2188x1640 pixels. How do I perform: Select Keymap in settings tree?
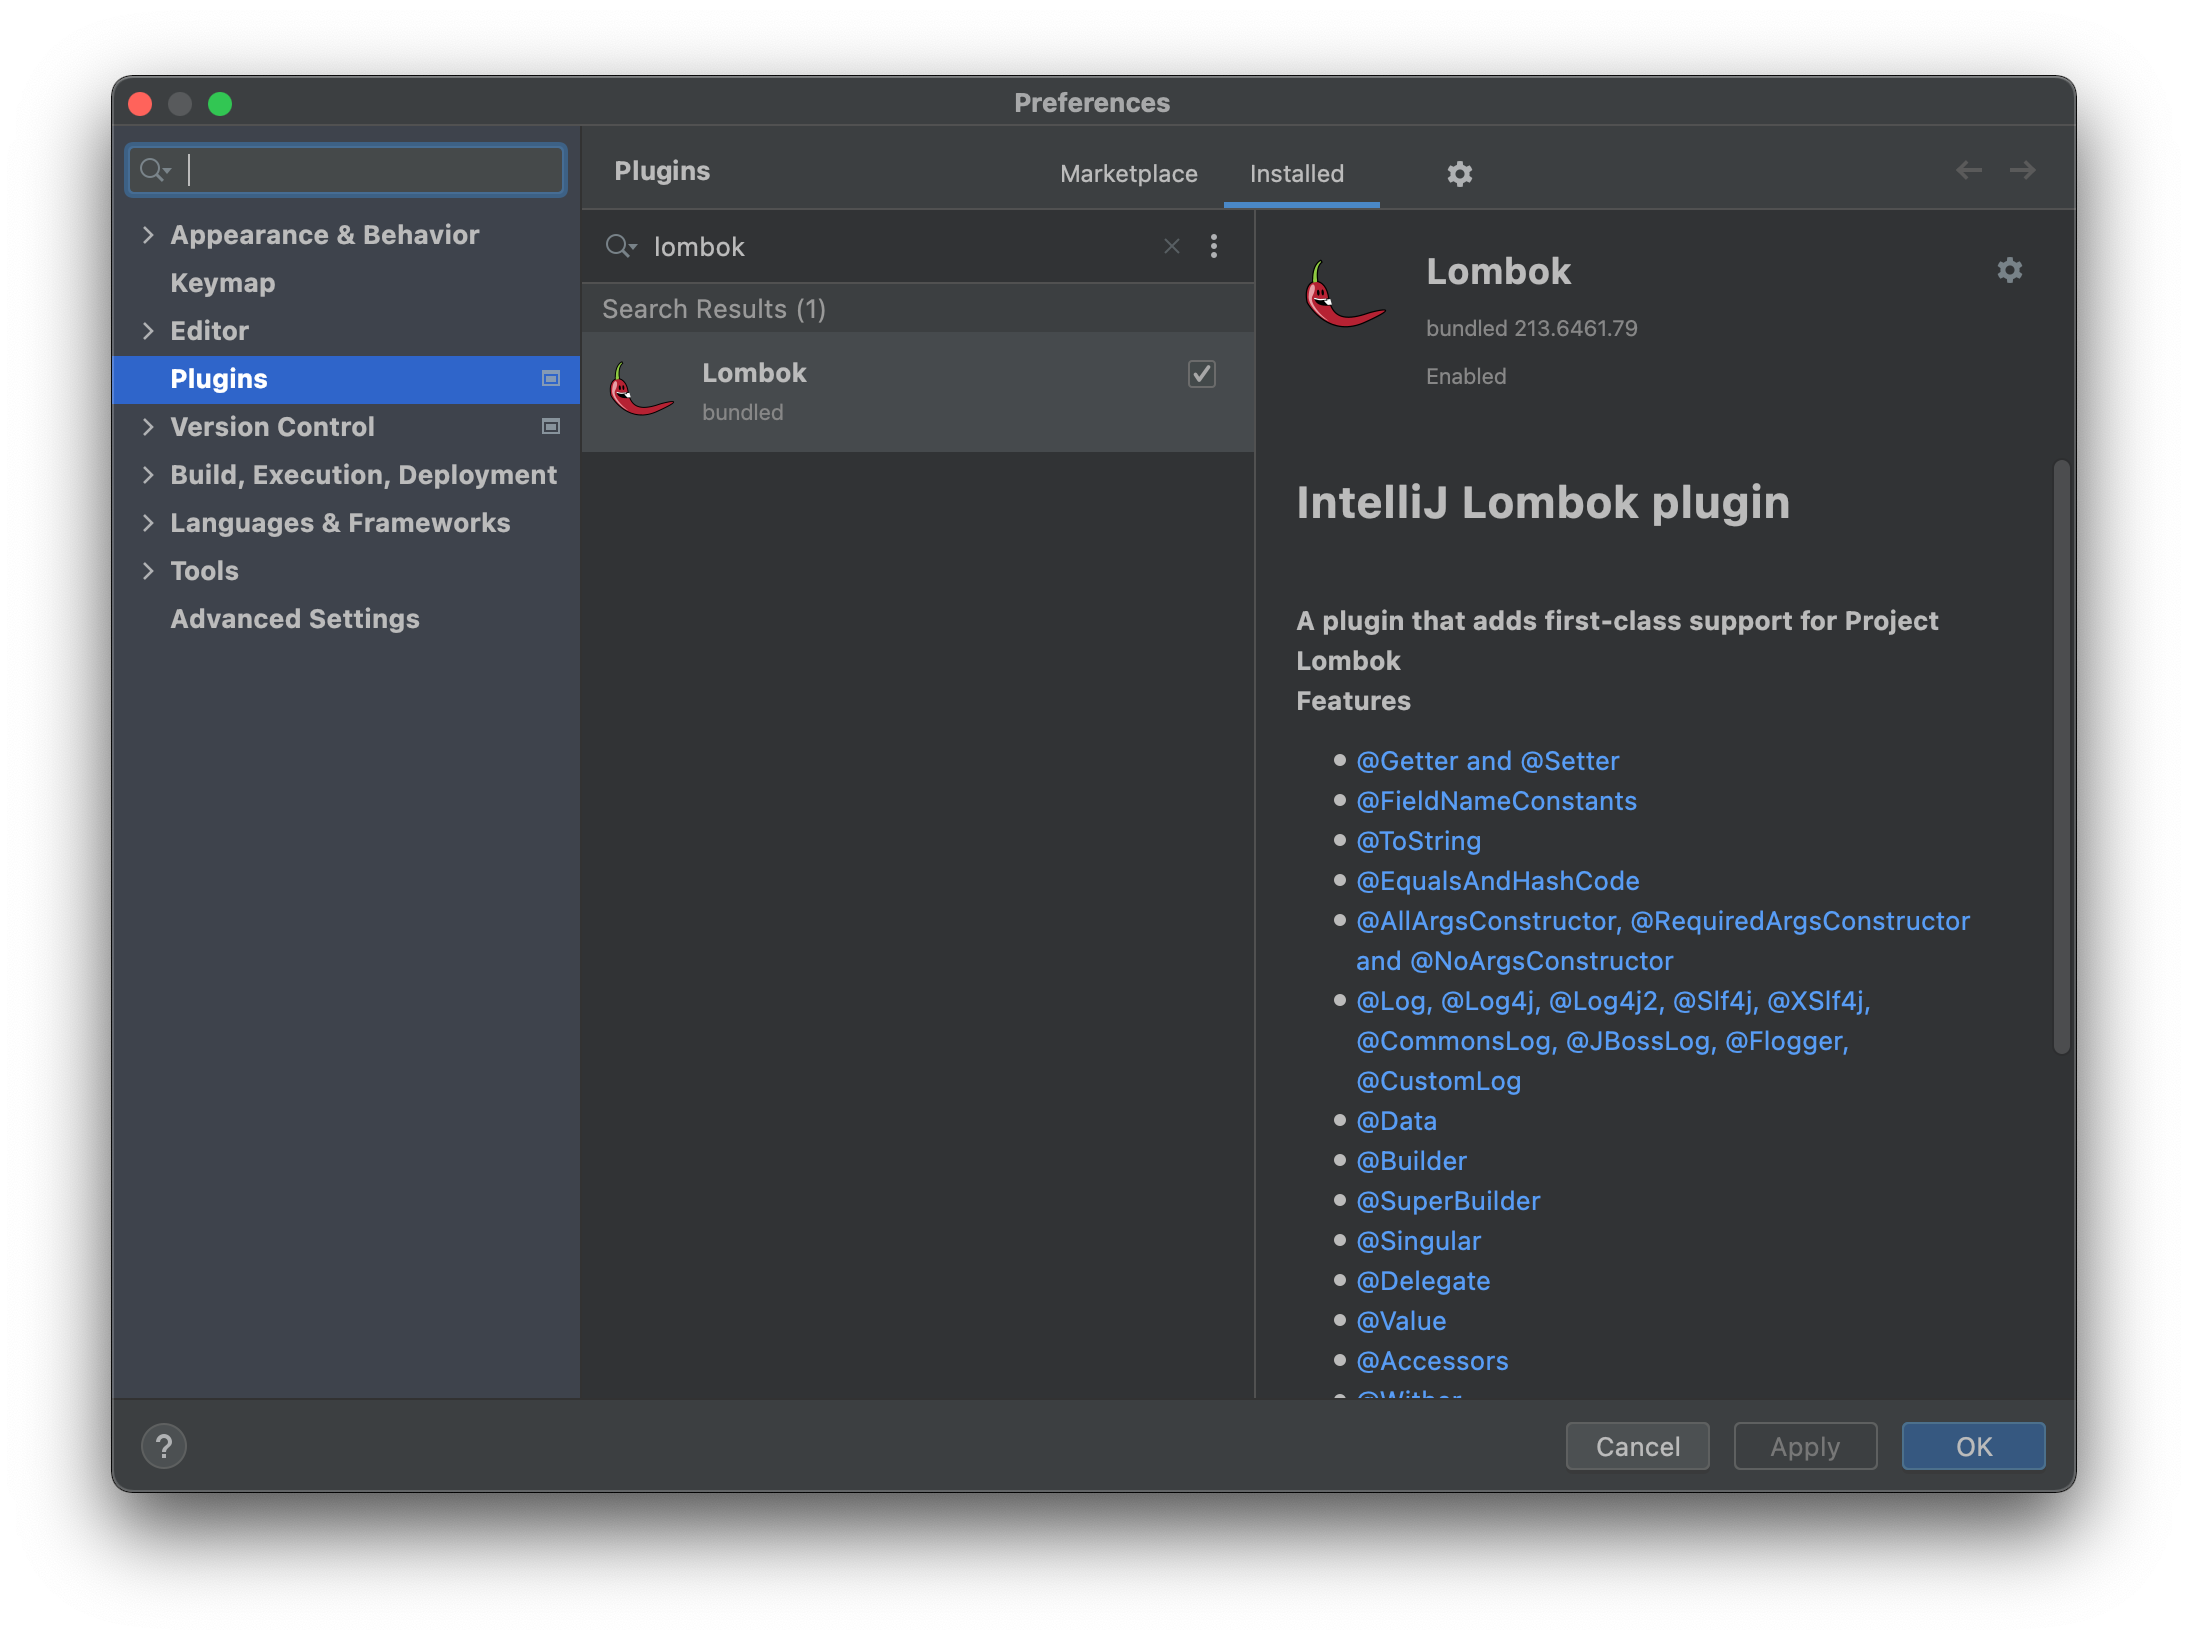(222, 283)
